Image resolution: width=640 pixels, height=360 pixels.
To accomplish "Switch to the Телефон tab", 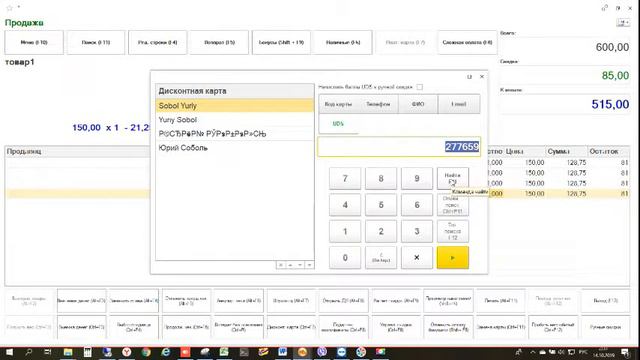I will (378, 104).
